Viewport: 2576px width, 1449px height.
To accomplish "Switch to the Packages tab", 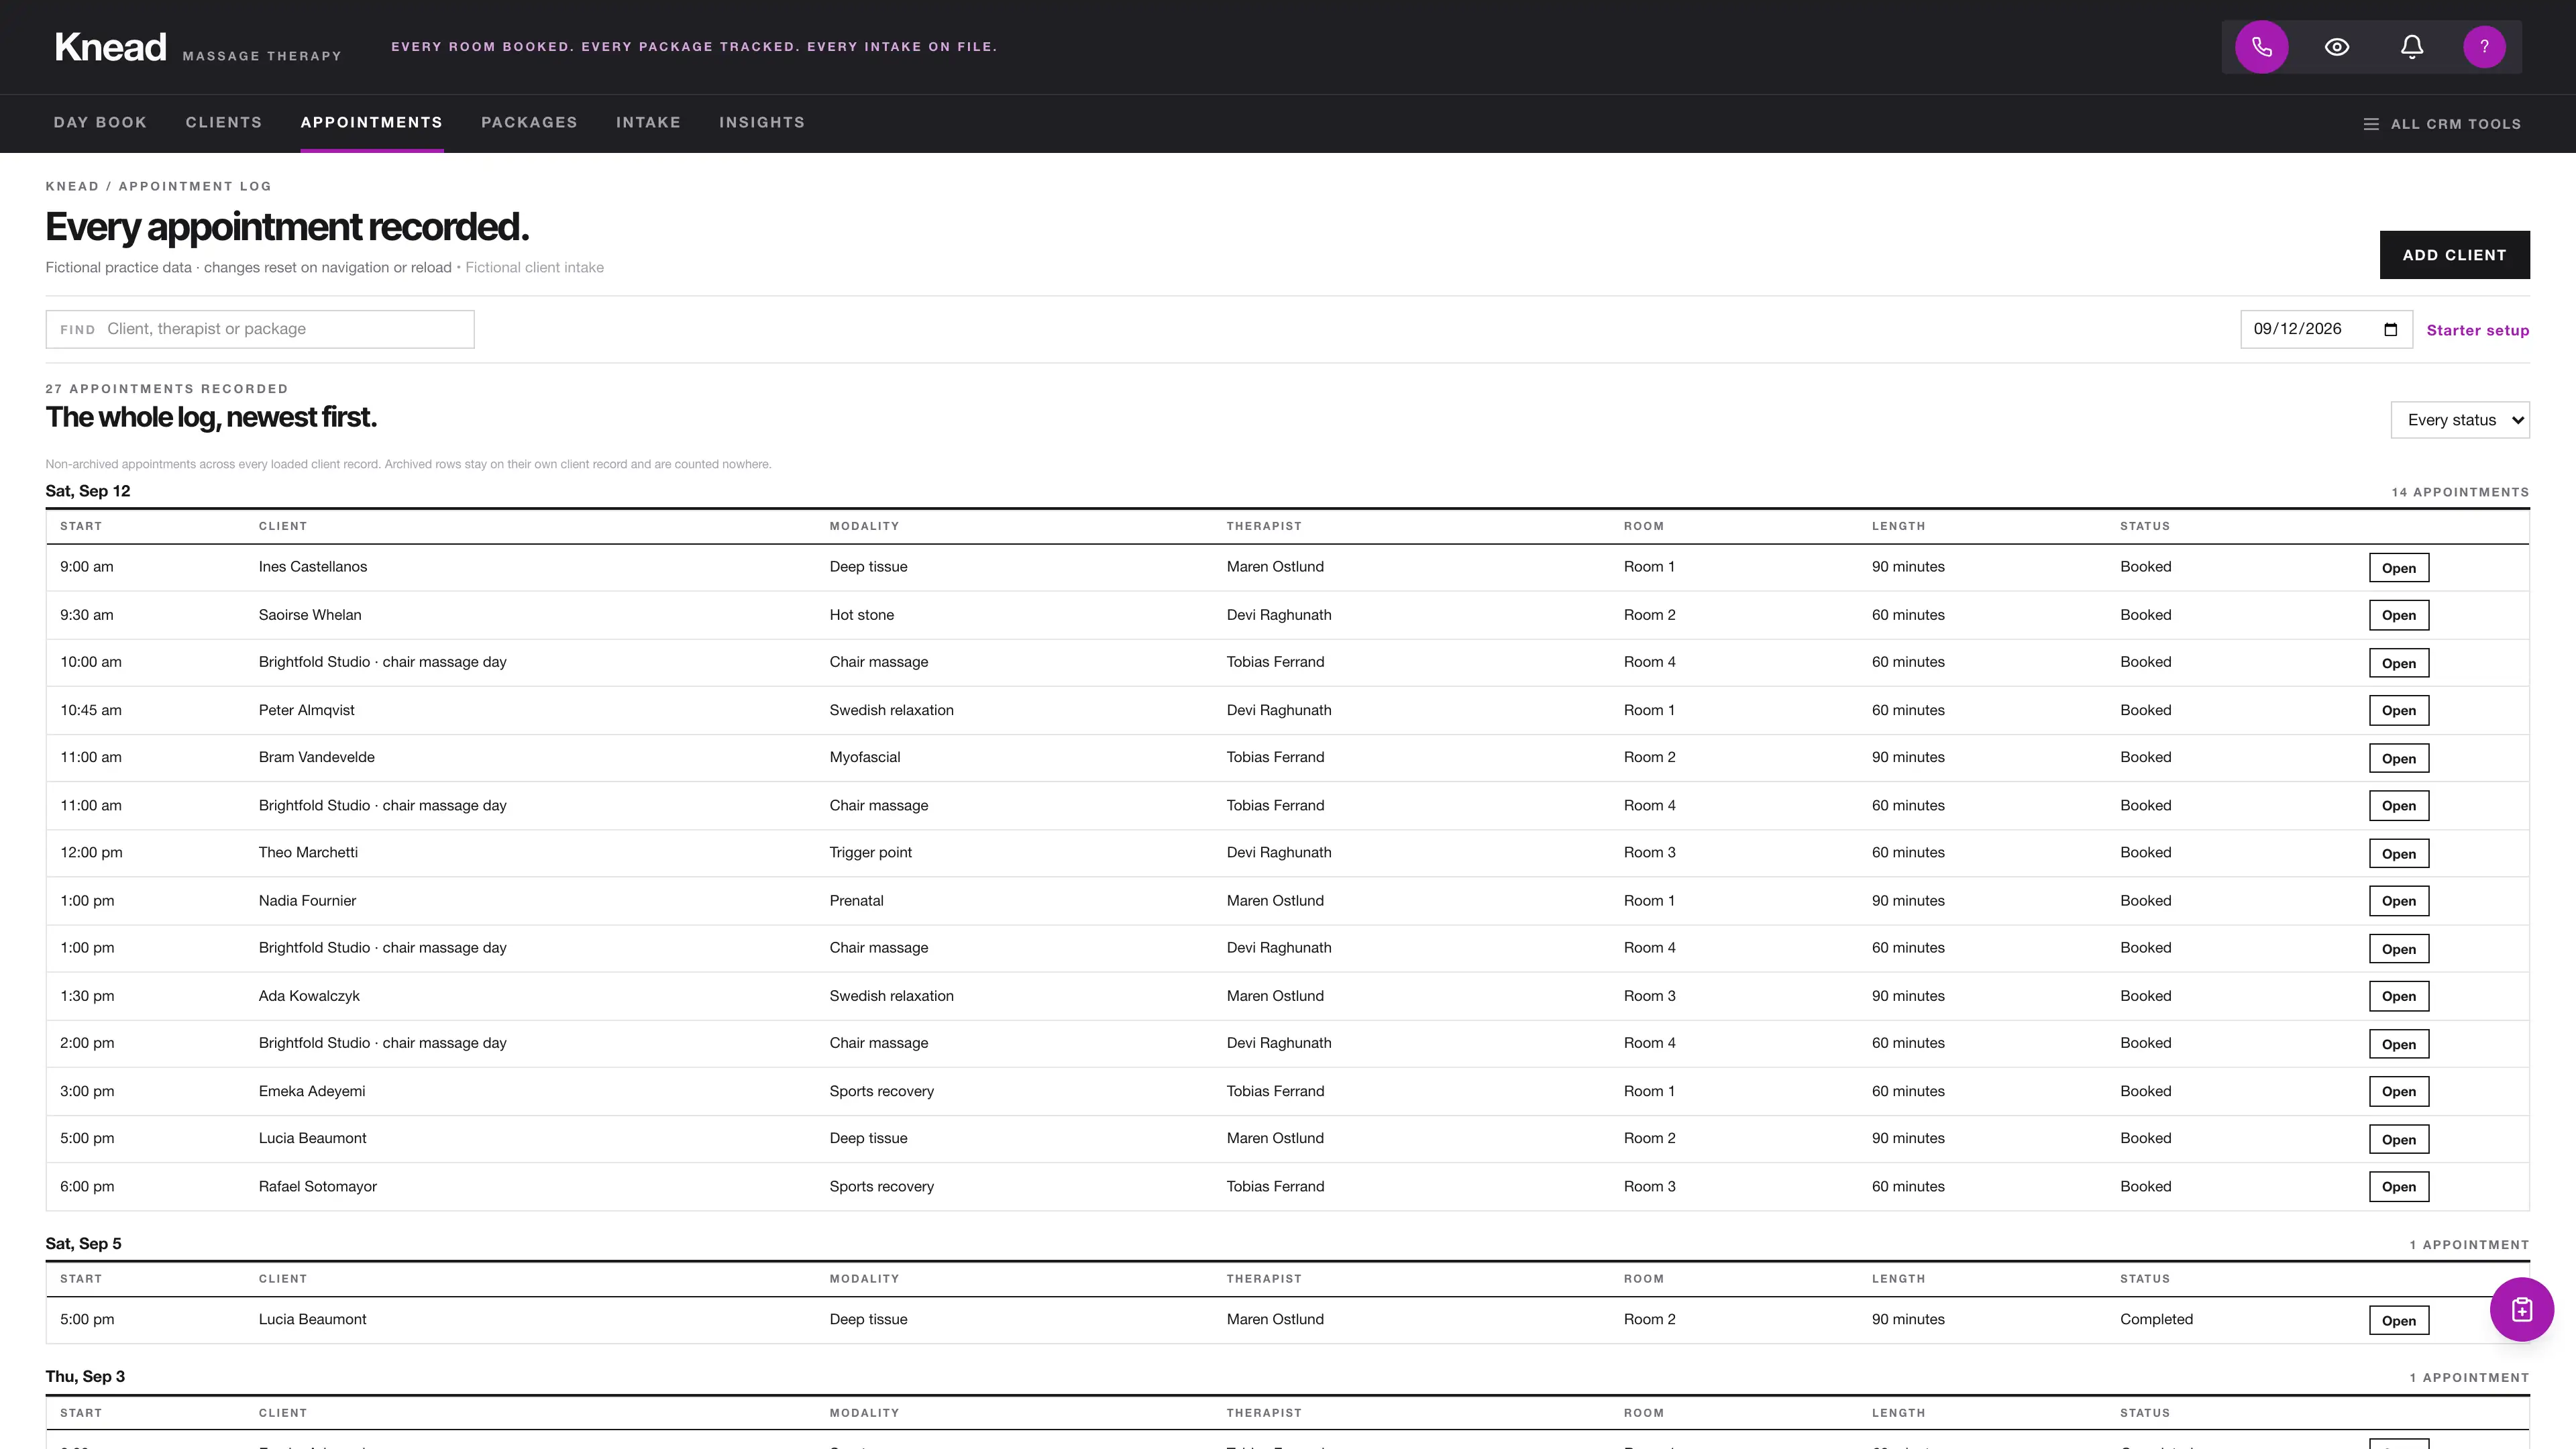I will [x=529, y=122].
